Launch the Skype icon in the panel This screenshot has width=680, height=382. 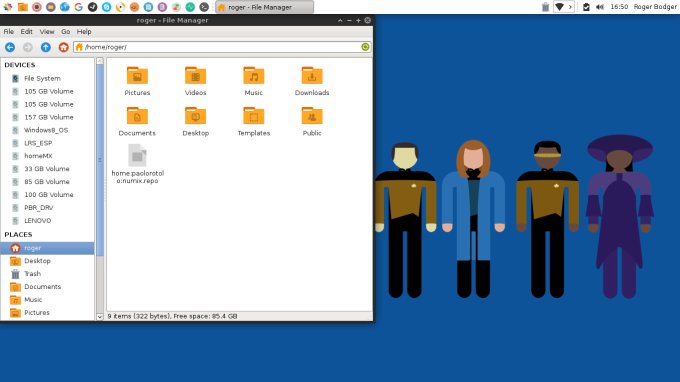click(106, 7)
